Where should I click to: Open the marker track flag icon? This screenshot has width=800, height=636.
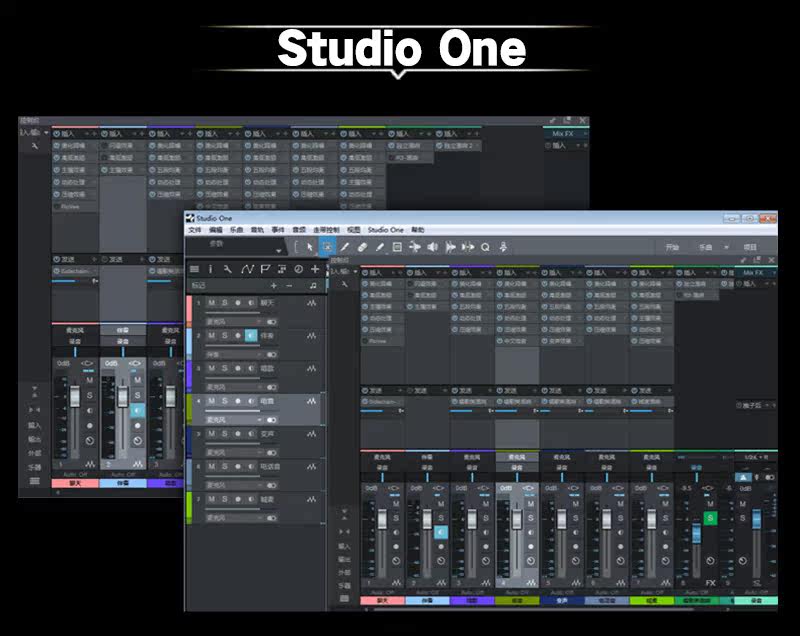point(265,269)
